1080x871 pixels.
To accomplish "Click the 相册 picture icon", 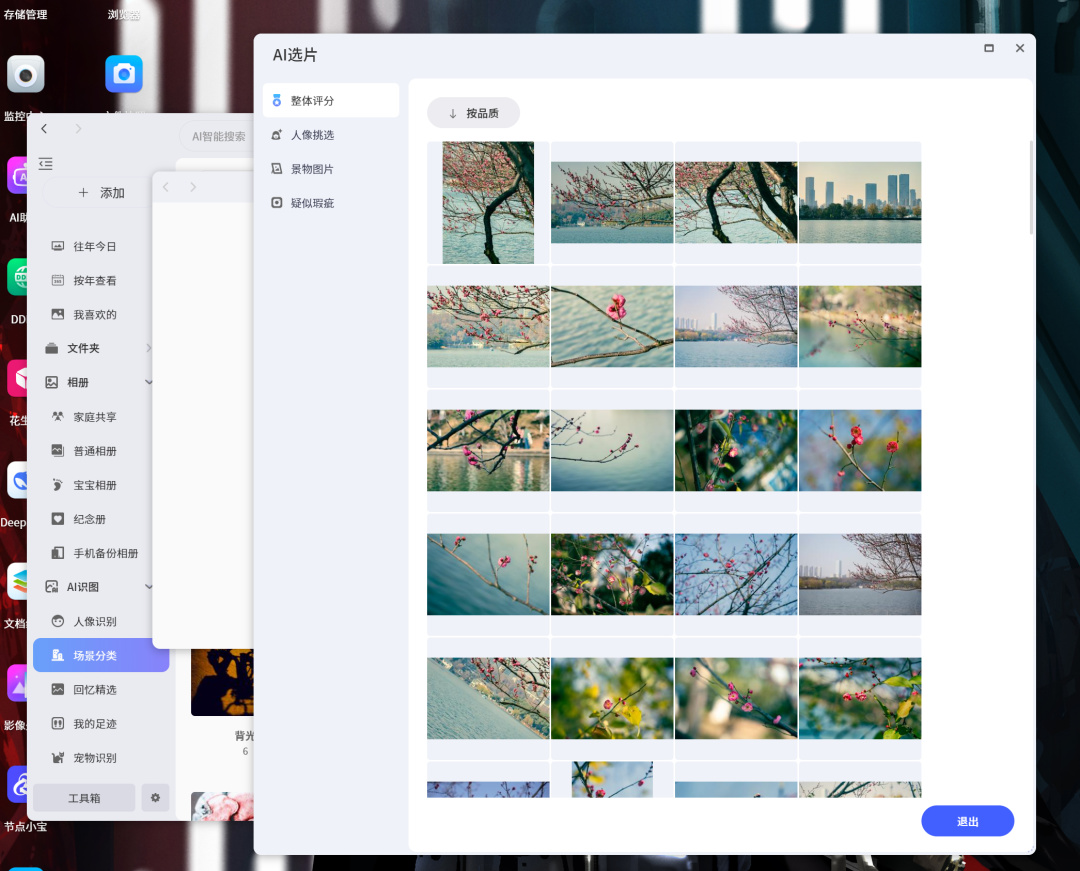I will point(52,382).
